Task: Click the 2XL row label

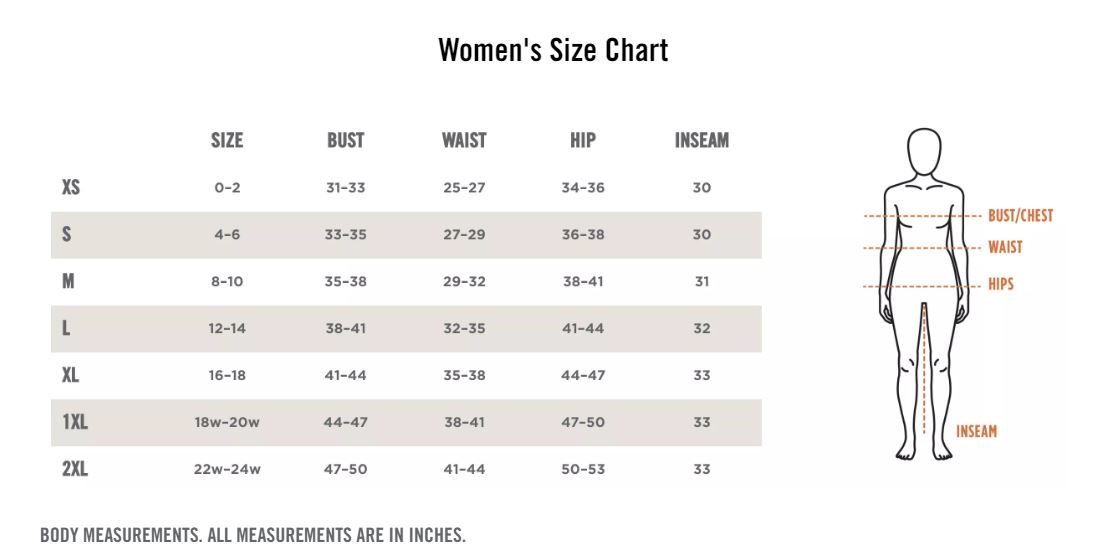Action: click(75, 469)
